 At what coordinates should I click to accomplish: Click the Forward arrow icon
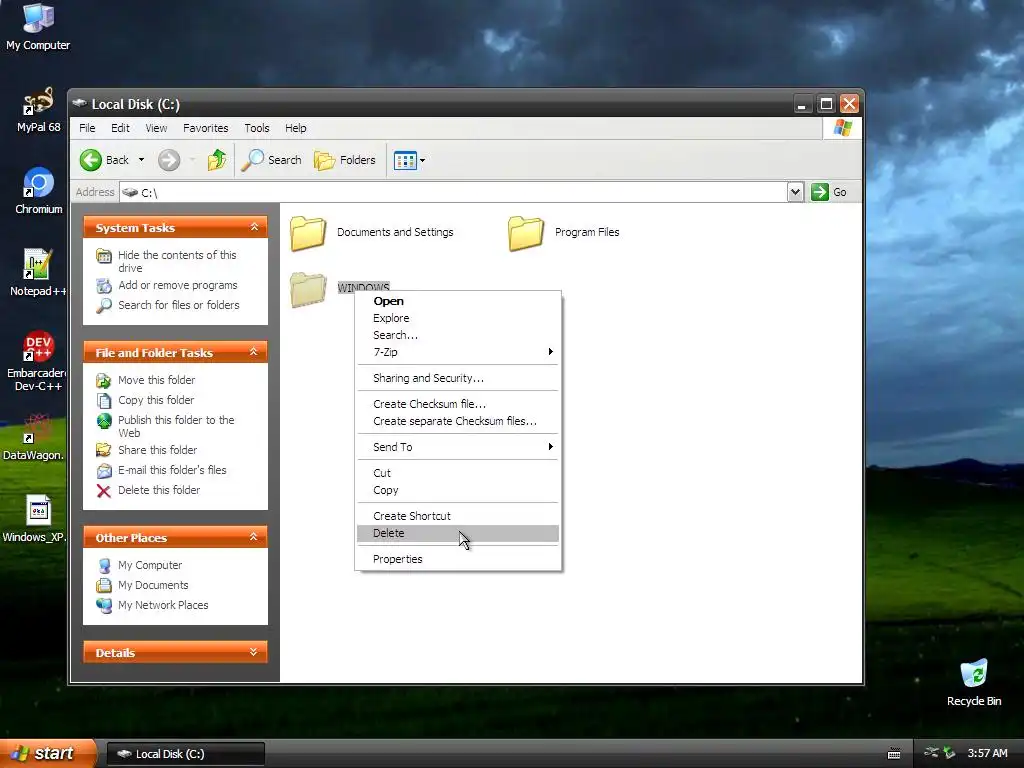point(169,160)
